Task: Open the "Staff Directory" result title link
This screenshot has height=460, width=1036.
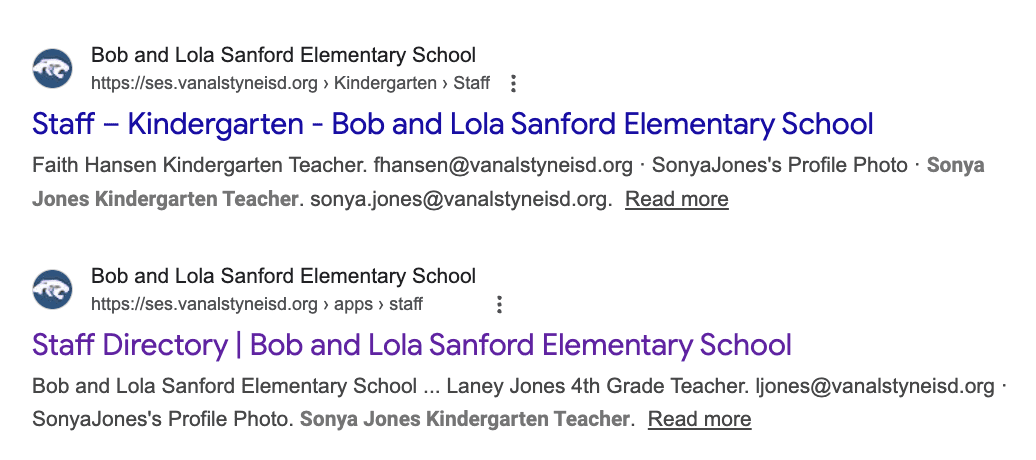Action: [x=411, y=346]
